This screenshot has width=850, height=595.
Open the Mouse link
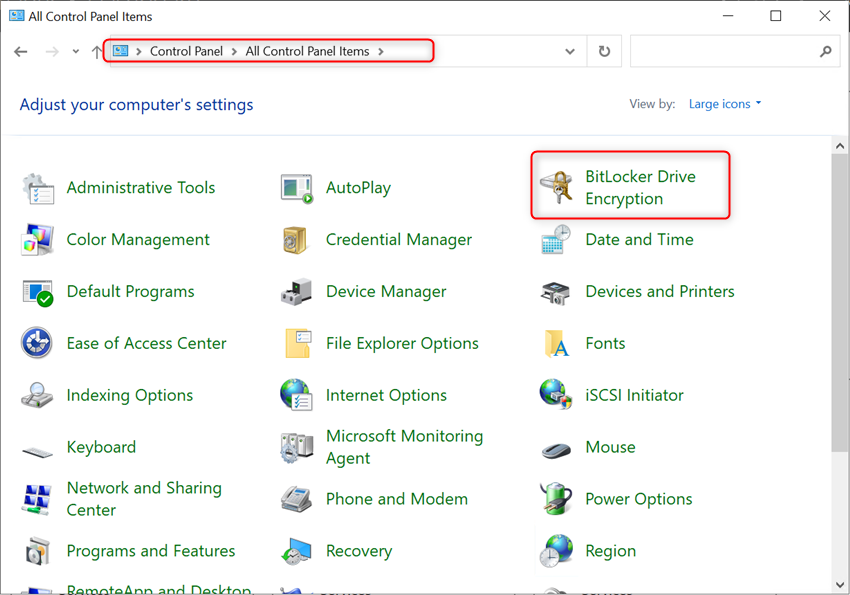pos(610,447)
